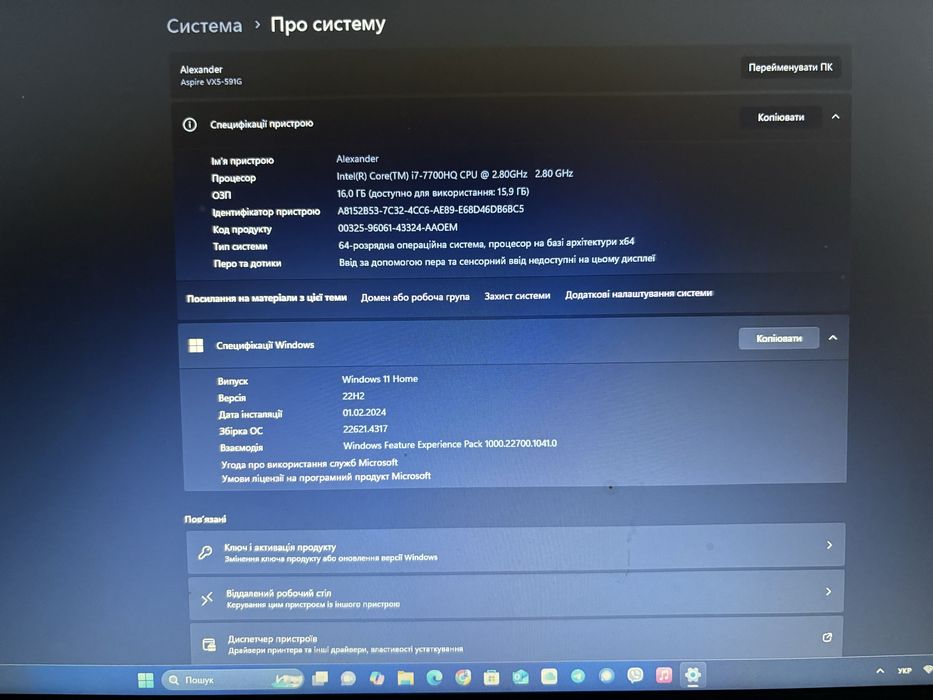Viewport: 933px width, 700px height.
Task: Open Viber from the taskbar
Action: [635, 675]
